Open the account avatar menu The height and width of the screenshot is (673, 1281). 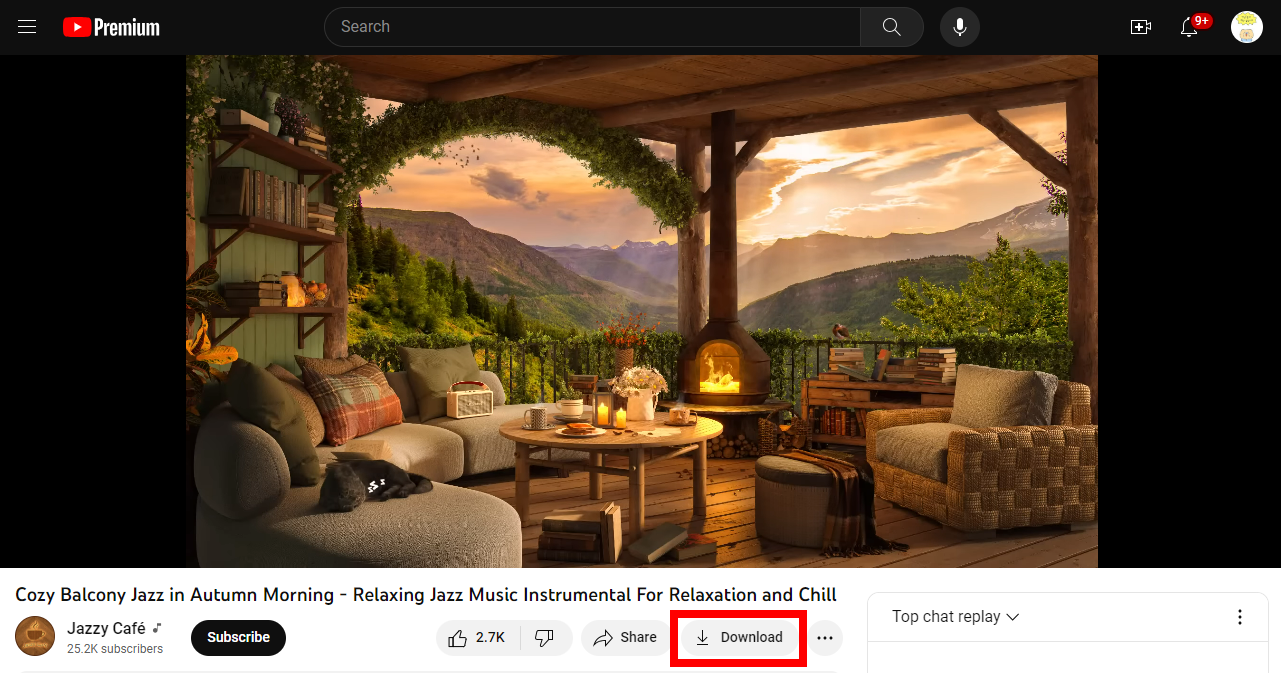click(x=1247, y=27)
